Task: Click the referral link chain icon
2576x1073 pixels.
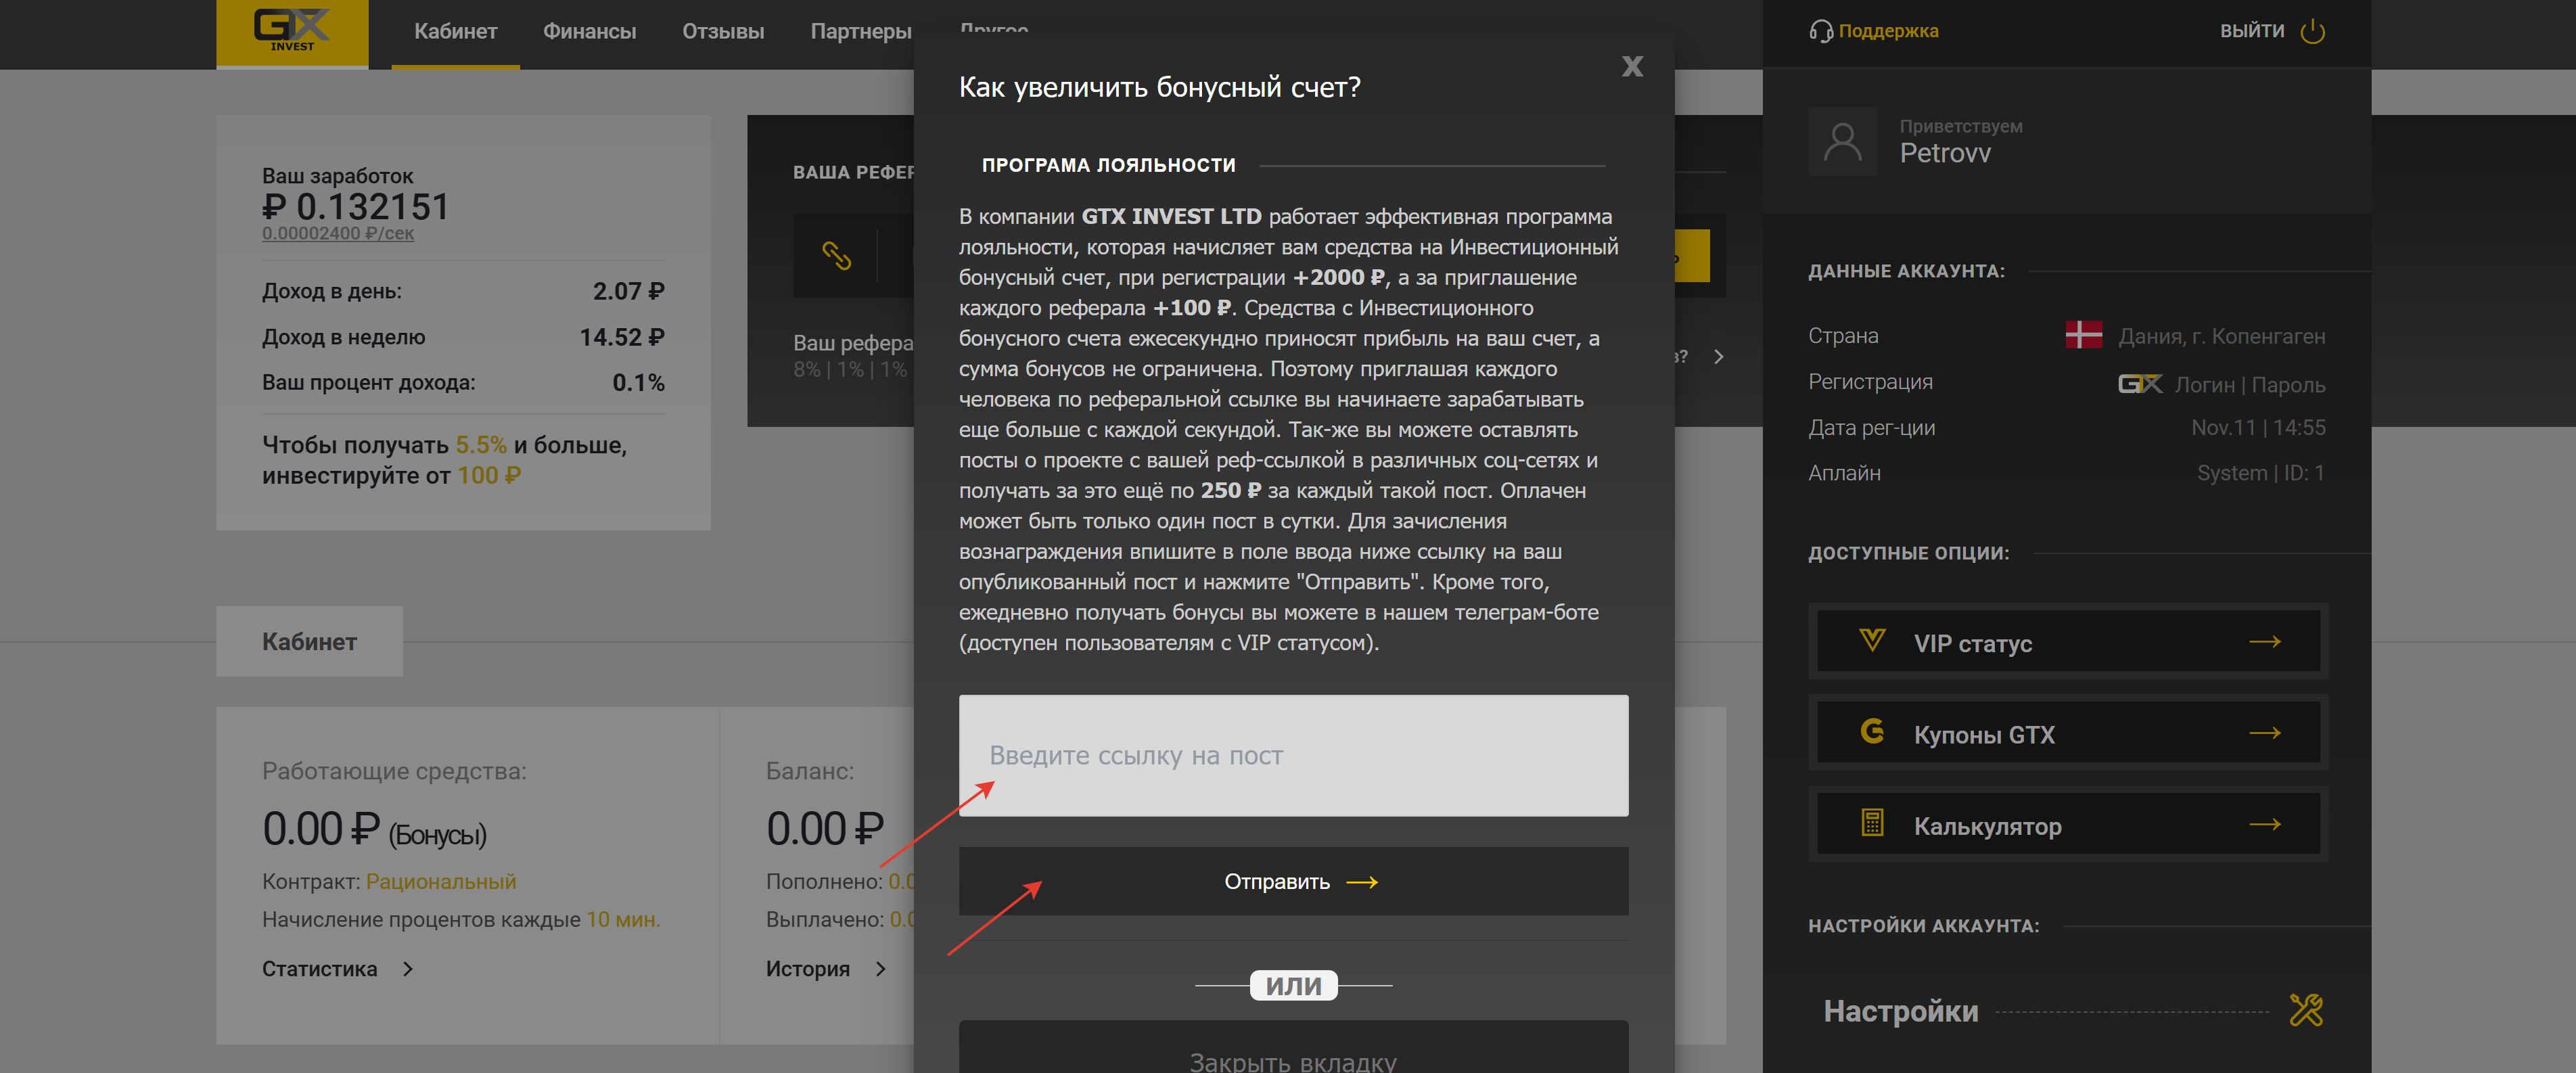Action: [x=836, y=256]
